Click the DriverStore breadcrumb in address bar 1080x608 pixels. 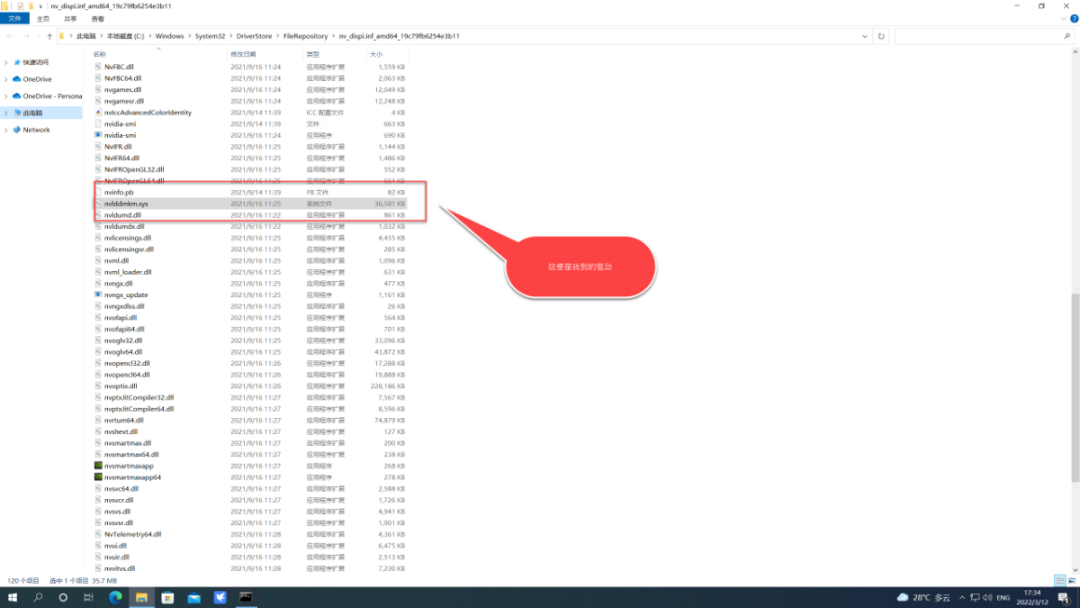pos(254,36)
